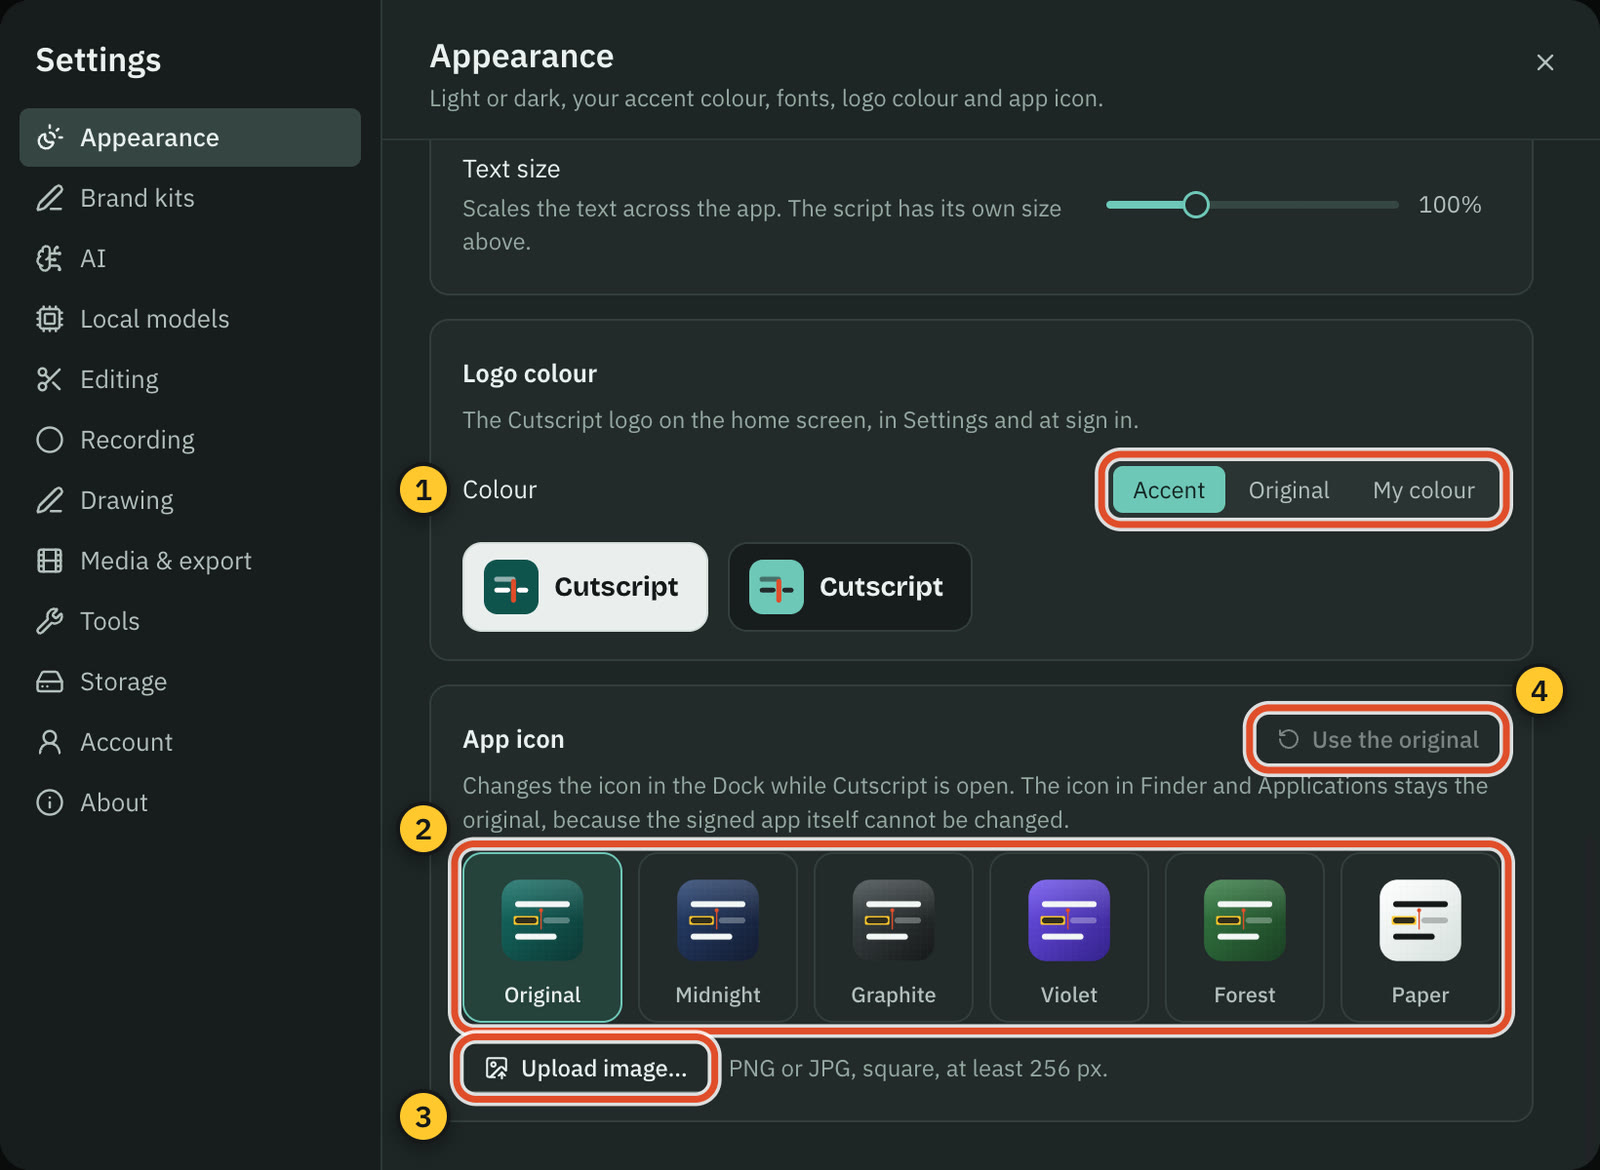Go to the AI settings page
This screenshot has width=1600, height=1170.
[190, 258]
